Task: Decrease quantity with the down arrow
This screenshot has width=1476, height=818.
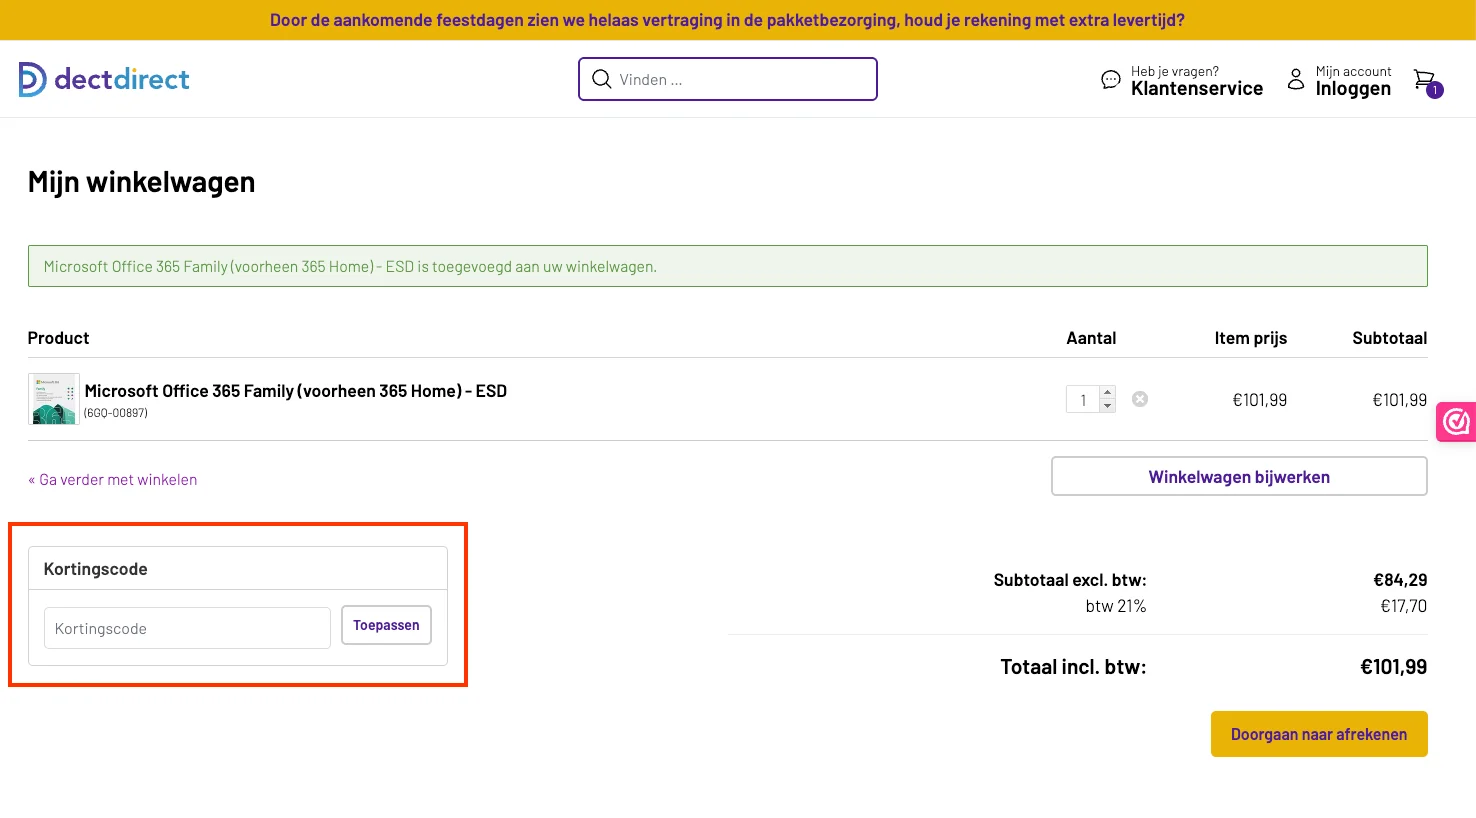Action: (x=1107, y=406)
